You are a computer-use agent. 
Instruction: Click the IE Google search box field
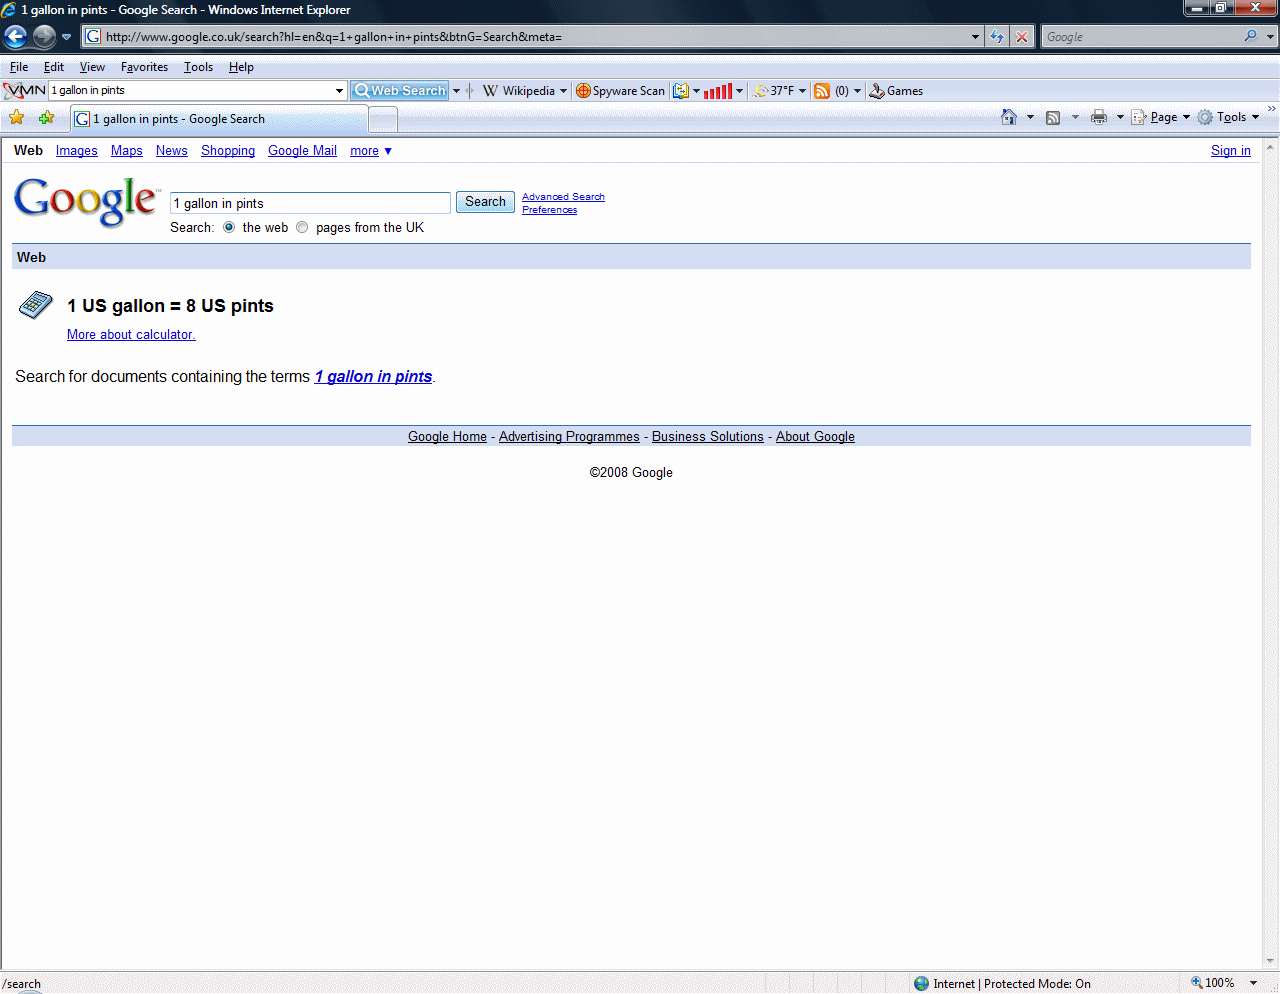pyautogui.click(x=1140, y=37)
